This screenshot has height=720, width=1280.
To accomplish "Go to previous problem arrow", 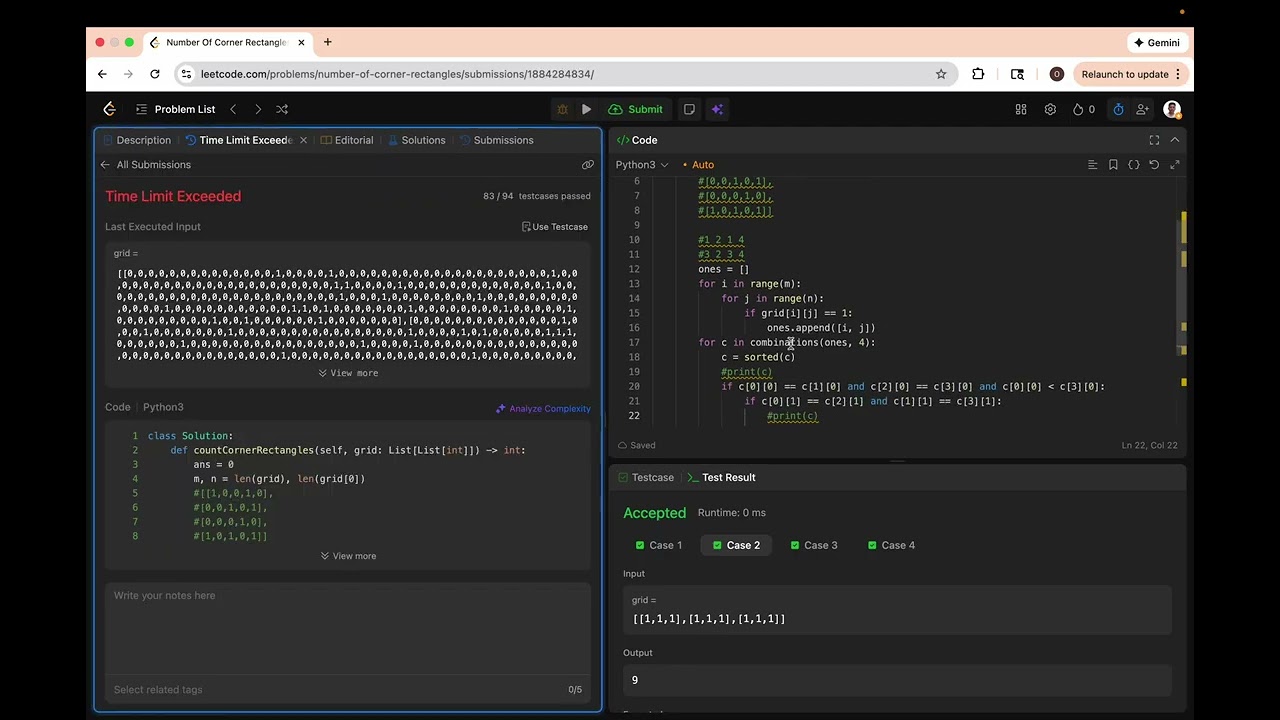I will (x=233, y=109).
